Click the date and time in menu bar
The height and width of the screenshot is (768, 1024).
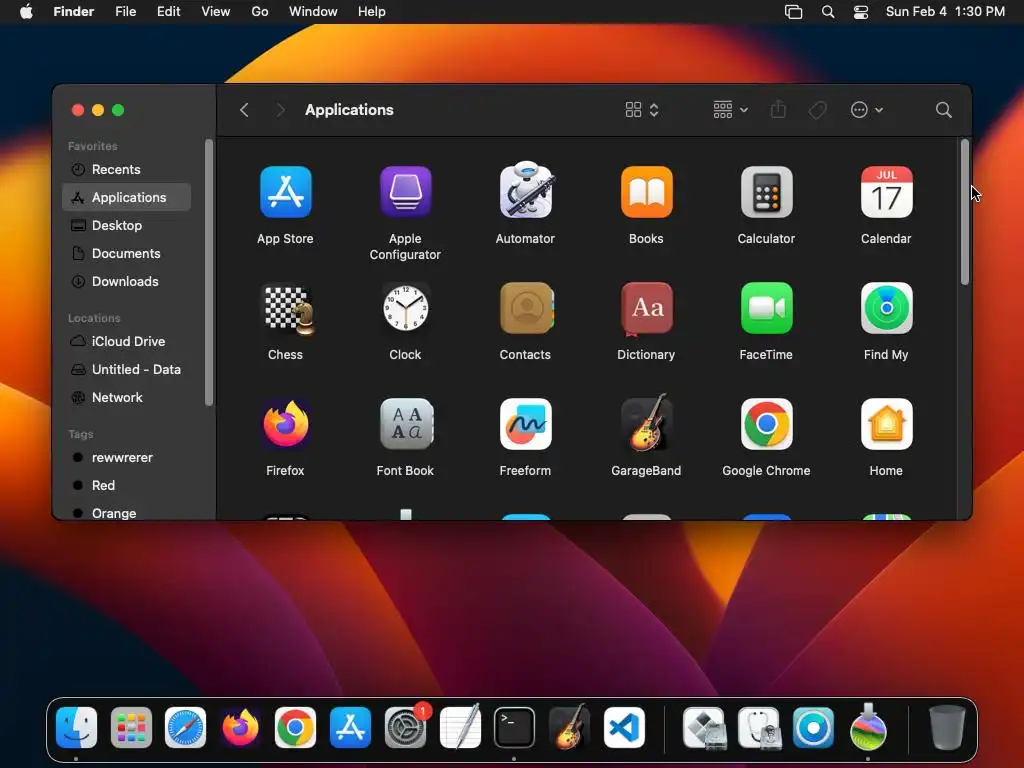945,12
